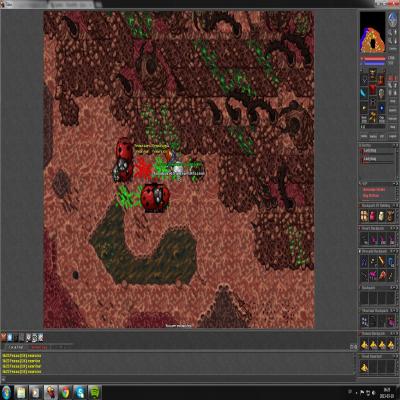The width and height of the screenshot is (400, 400).
Task: Open Spotify from the taskbar
Action: point(95,393)
